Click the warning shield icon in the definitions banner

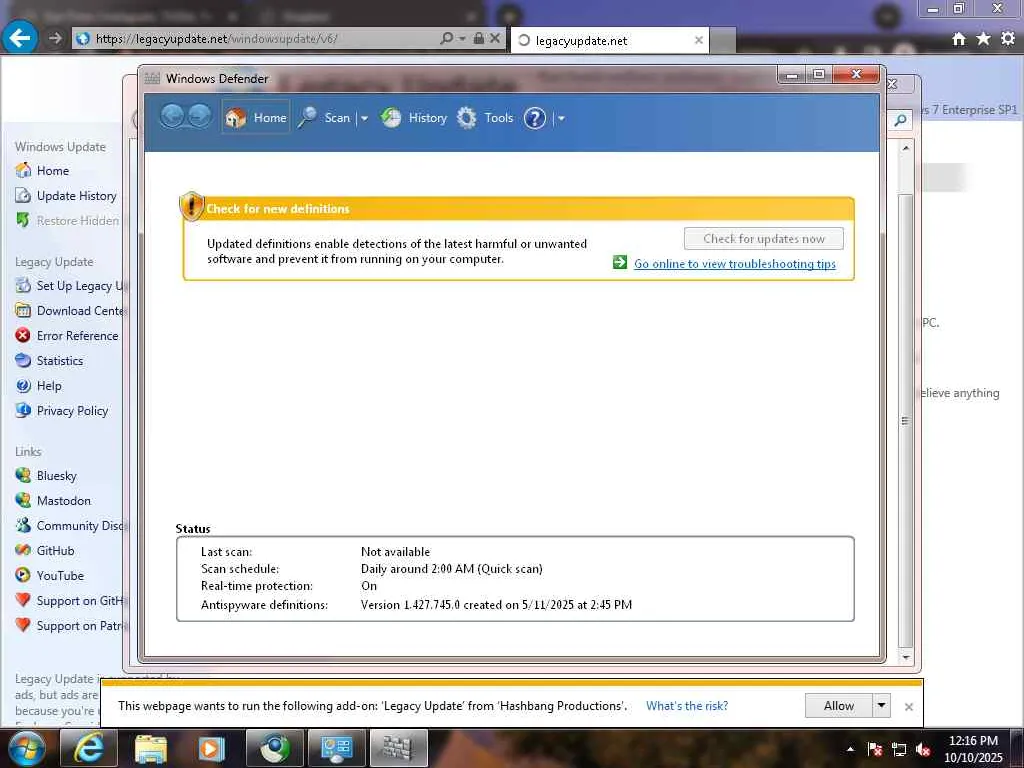(191, 206)
